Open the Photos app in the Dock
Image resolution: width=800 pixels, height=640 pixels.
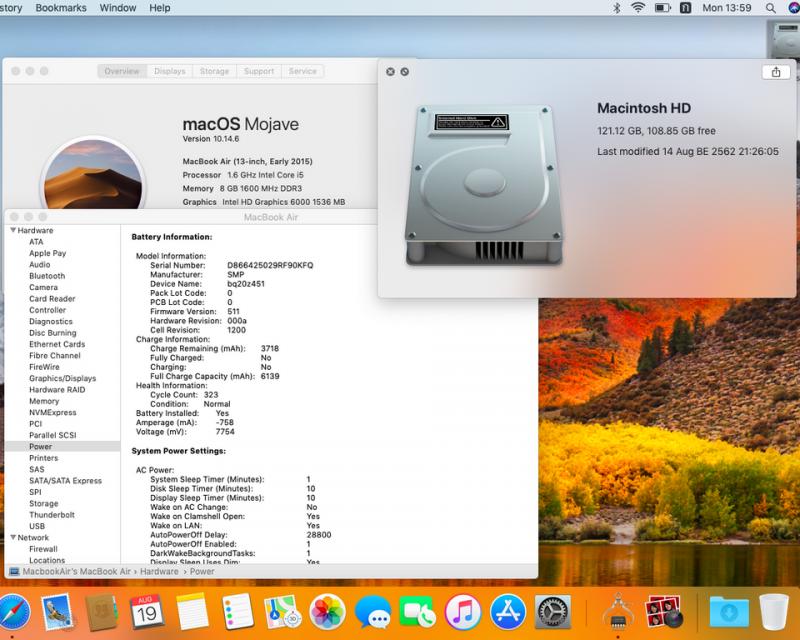click(x=328, y=611)
